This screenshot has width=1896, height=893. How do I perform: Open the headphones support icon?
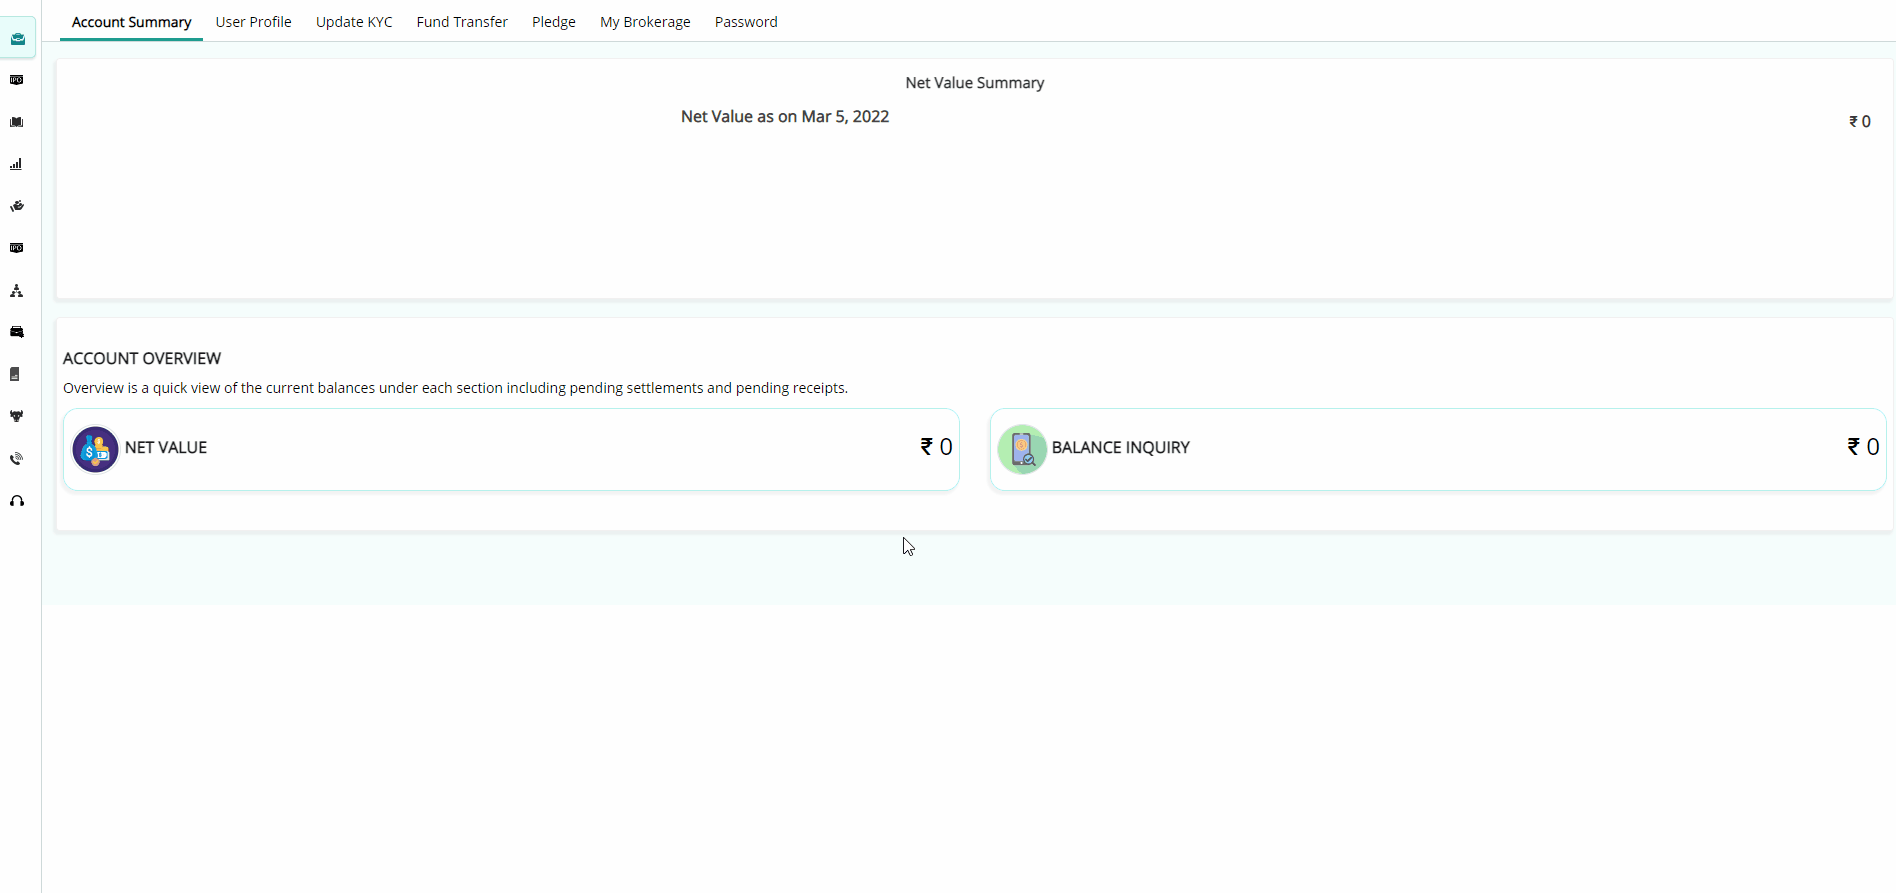click(x=17, y=501)
